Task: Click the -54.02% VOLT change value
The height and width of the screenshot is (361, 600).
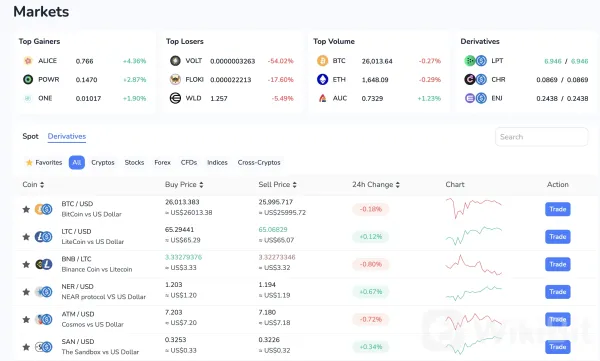Action: tap(280, 61)
